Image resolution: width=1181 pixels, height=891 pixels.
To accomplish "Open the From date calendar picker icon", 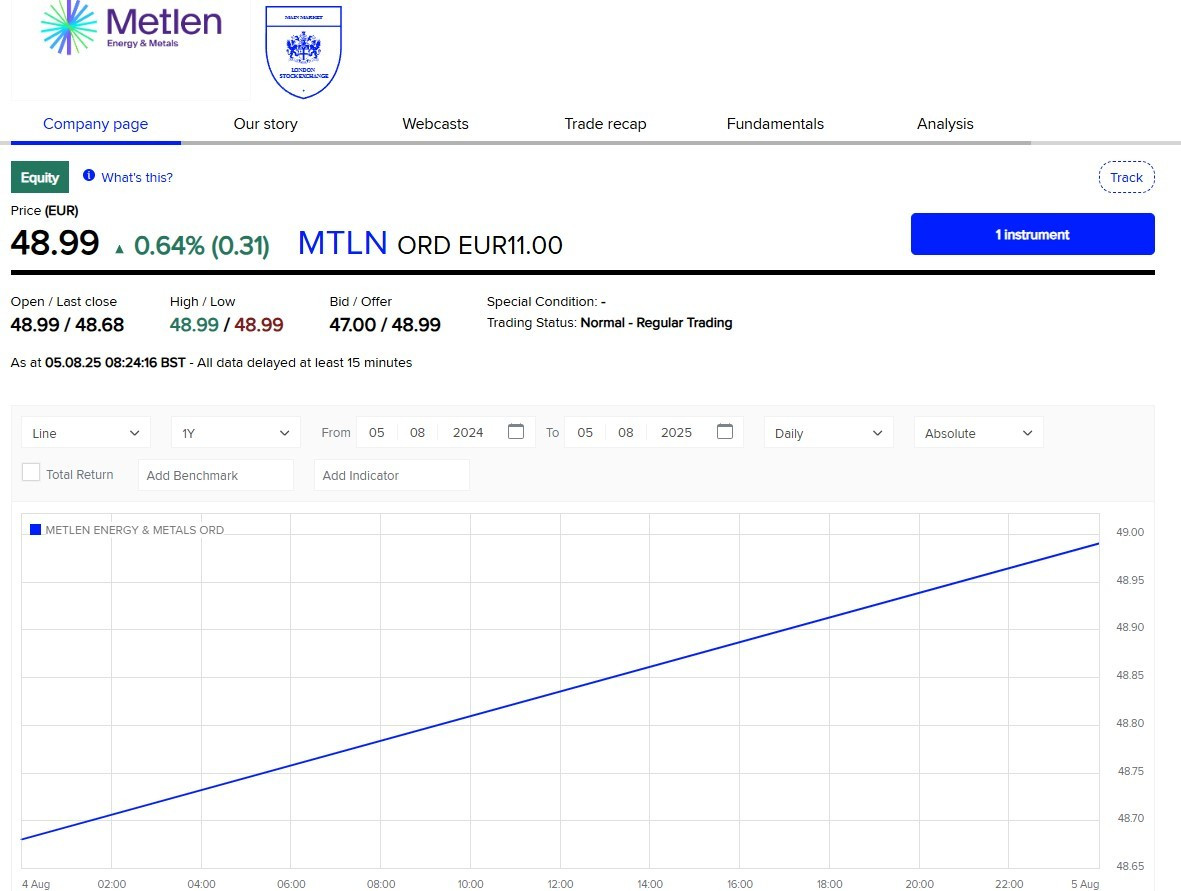I will (516, 432).
